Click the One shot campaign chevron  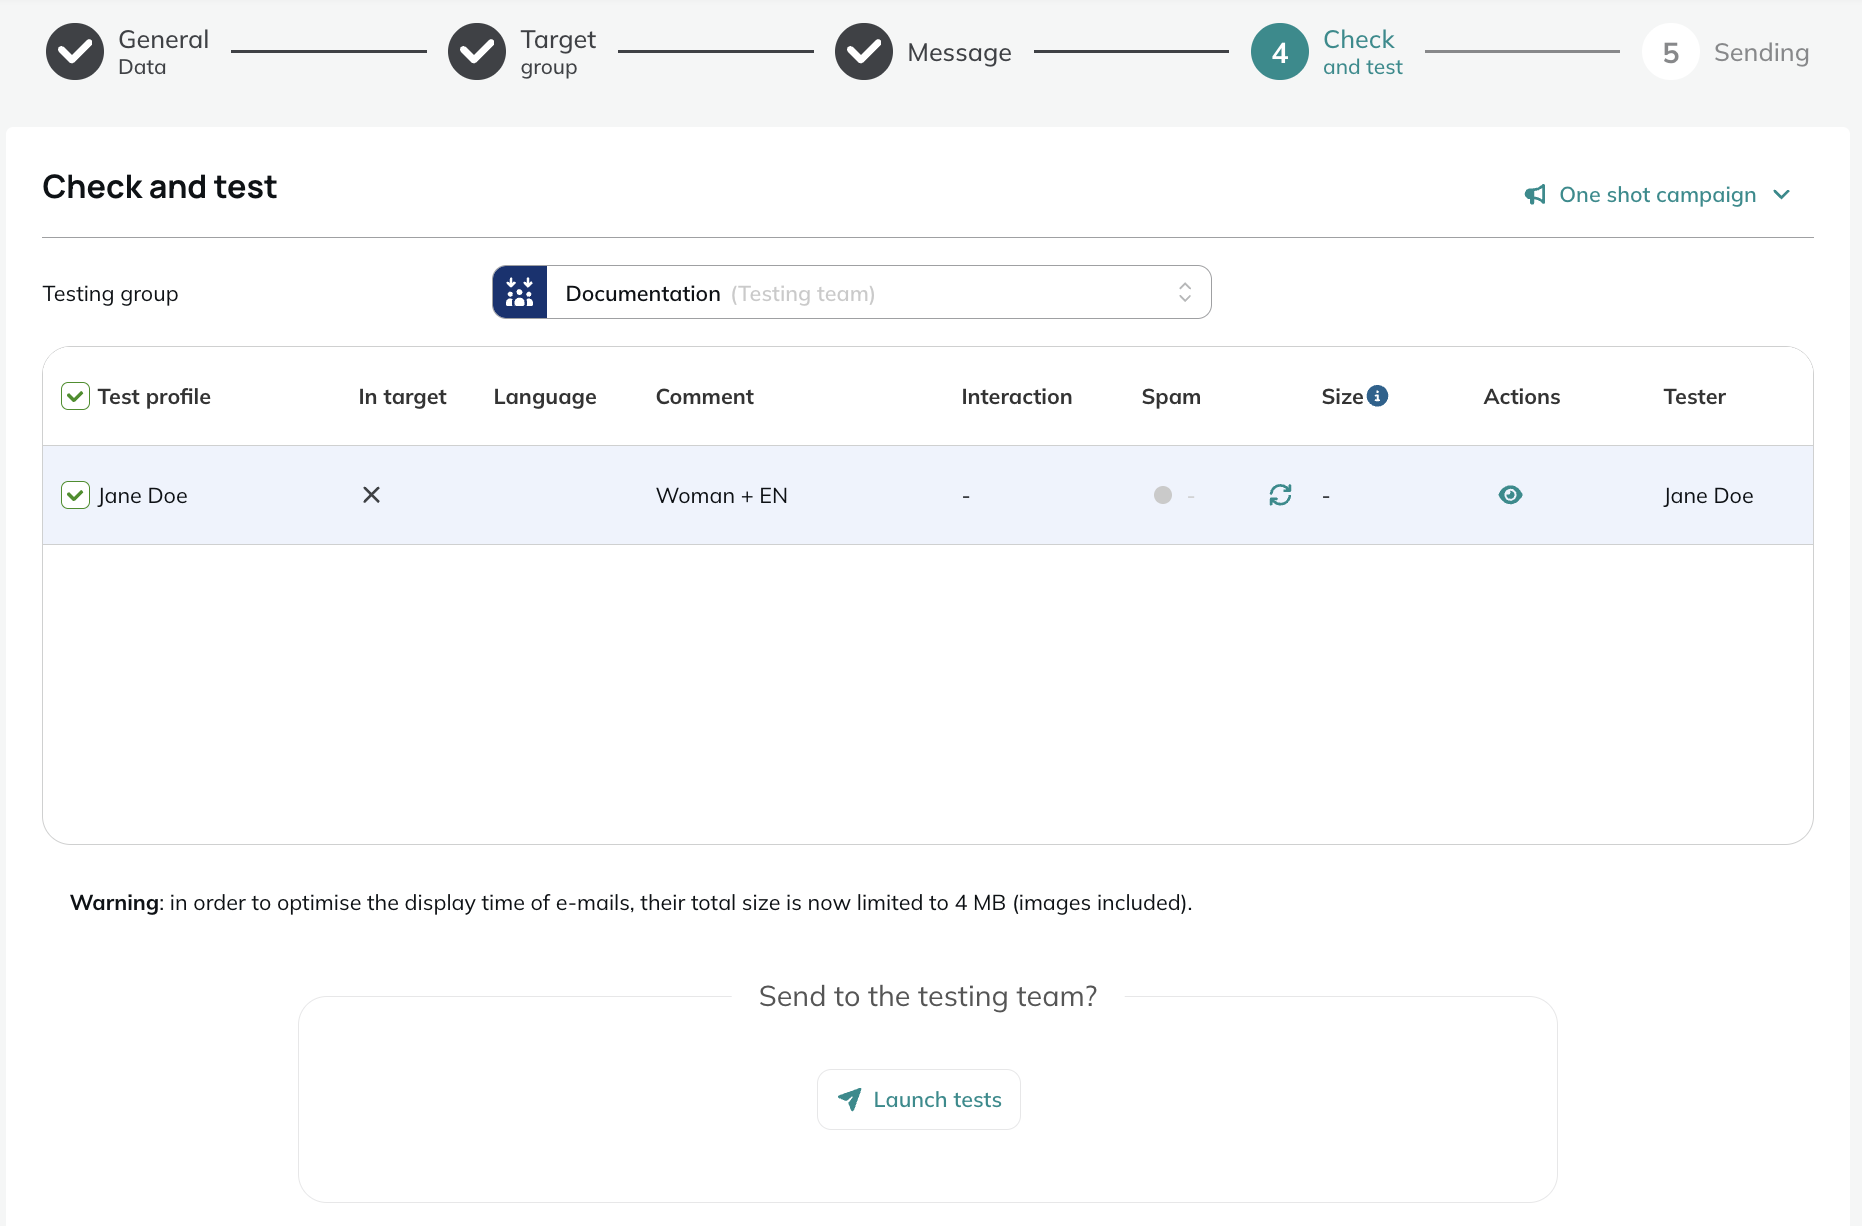point(1781,195)
